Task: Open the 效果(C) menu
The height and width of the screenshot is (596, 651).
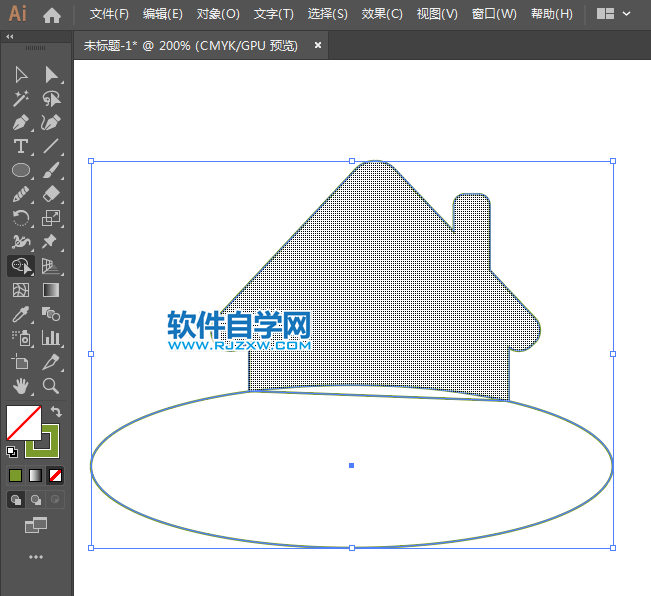Action: [x=382, y=14]
